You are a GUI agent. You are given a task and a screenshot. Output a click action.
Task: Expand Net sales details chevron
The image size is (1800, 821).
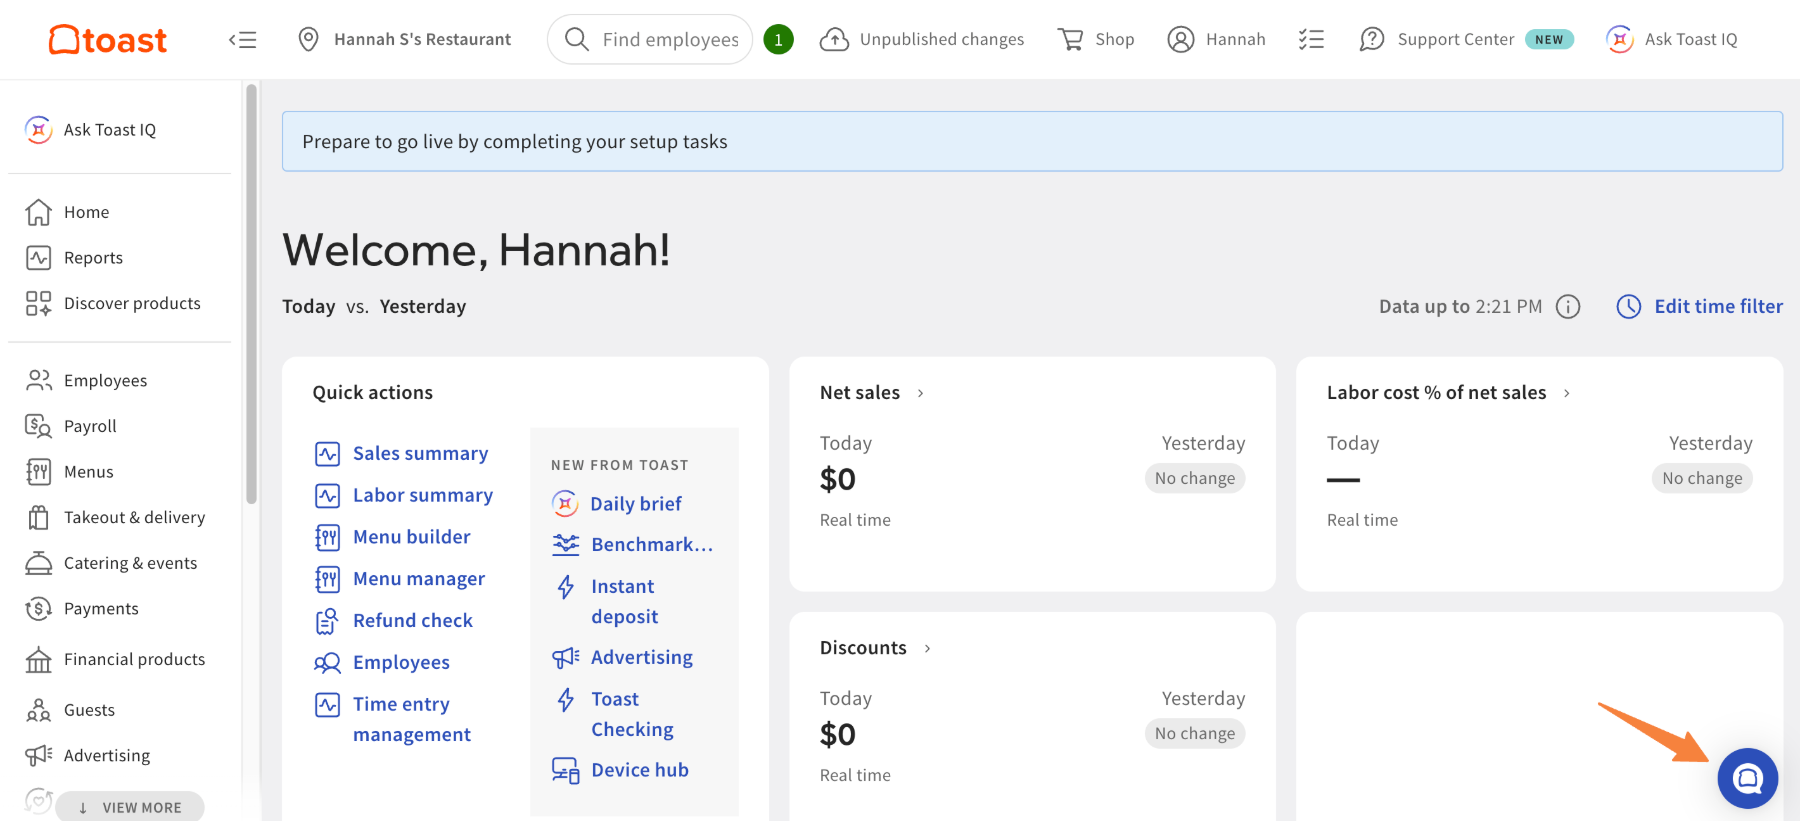click(920, 394)
